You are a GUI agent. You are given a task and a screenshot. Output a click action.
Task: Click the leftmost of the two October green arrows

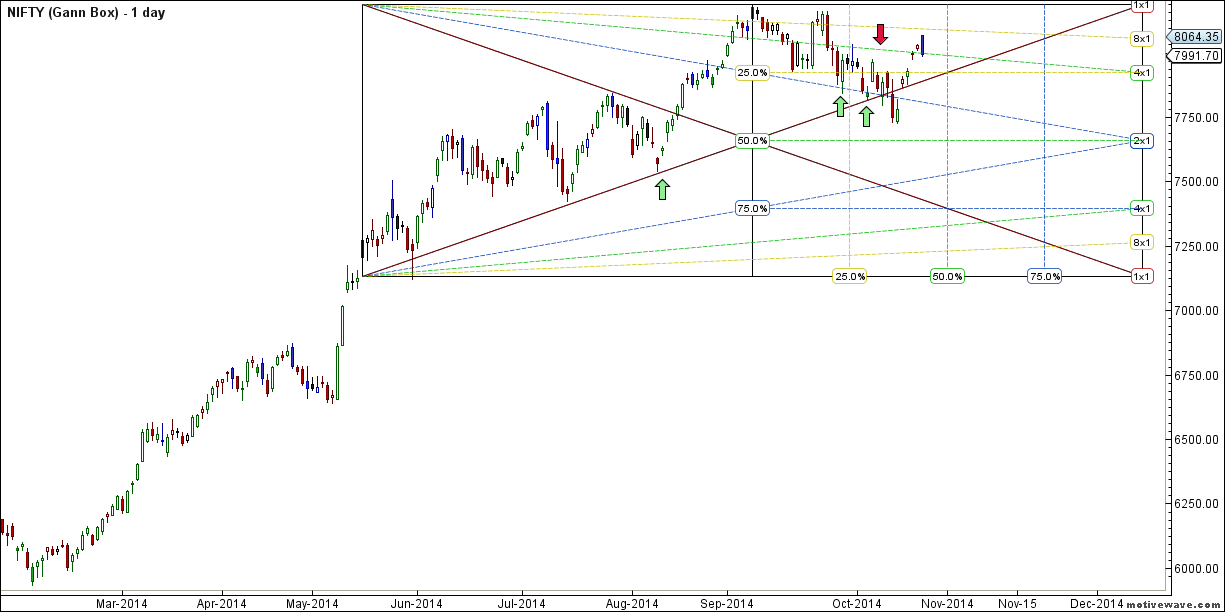coord(840,106)
